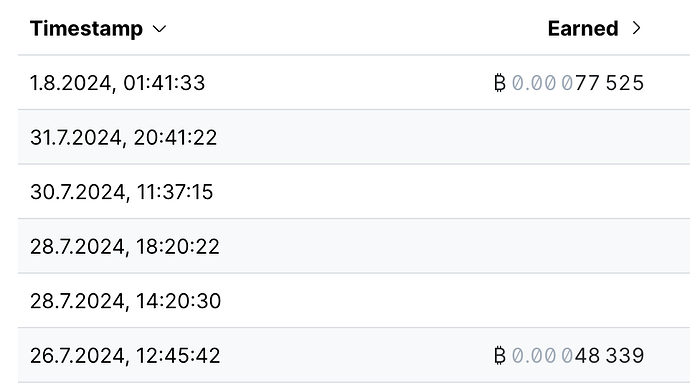
Task: Select the row dated 26.7.2024, 12:45:42
Action: pyautogui.click(x=354, y=356)
